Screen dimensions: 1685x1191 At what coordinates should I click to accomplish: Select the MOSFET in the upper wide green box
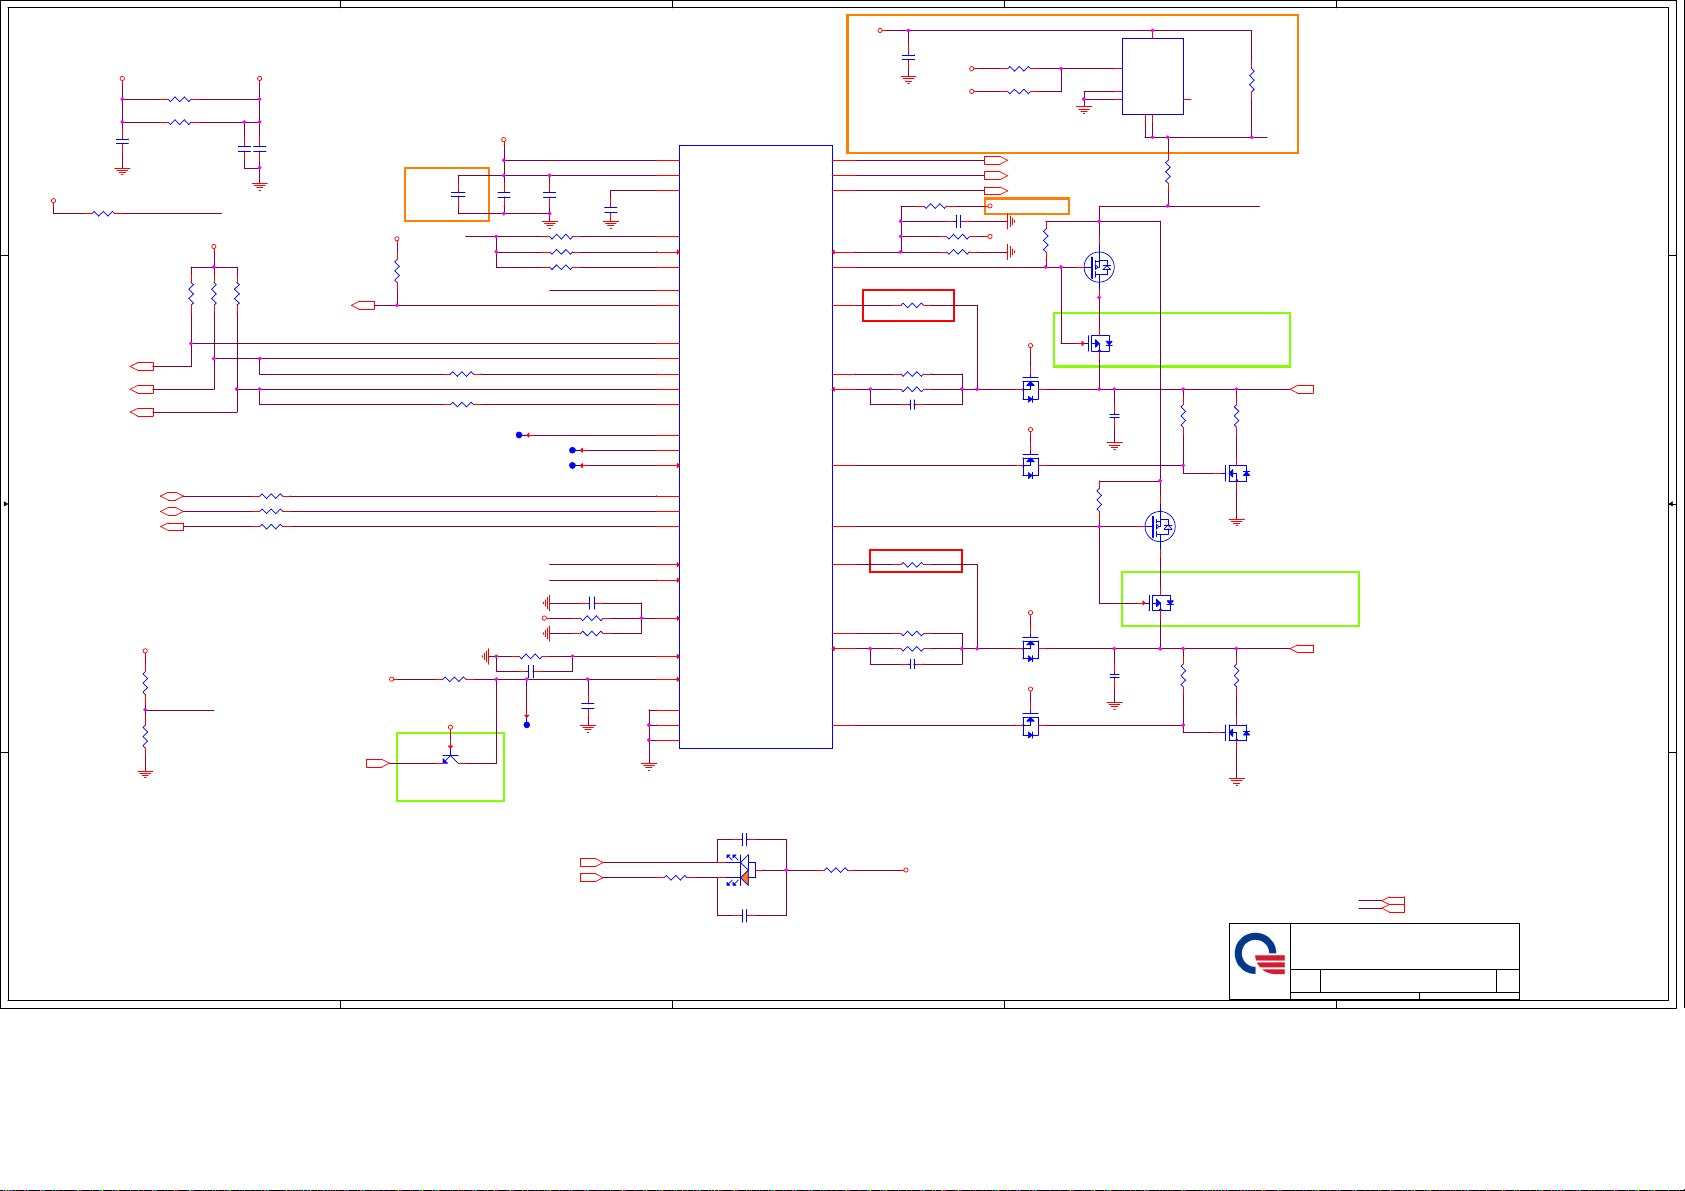(x=1099, y=344)
